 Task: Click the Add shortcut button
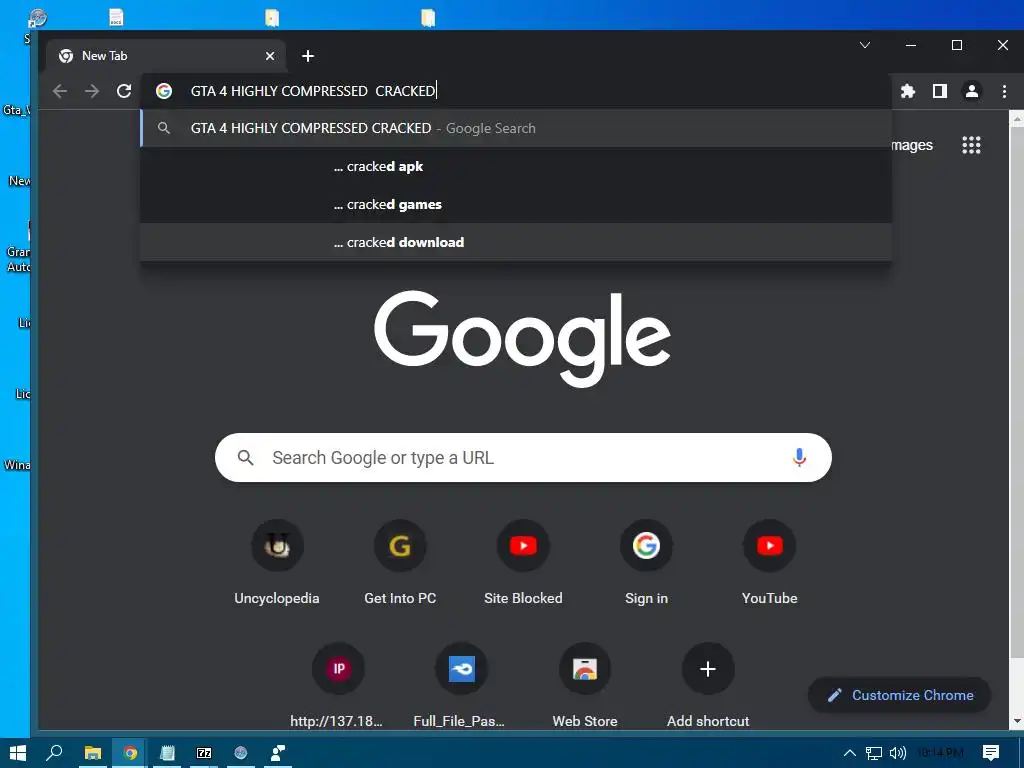(x=708, y=686)
